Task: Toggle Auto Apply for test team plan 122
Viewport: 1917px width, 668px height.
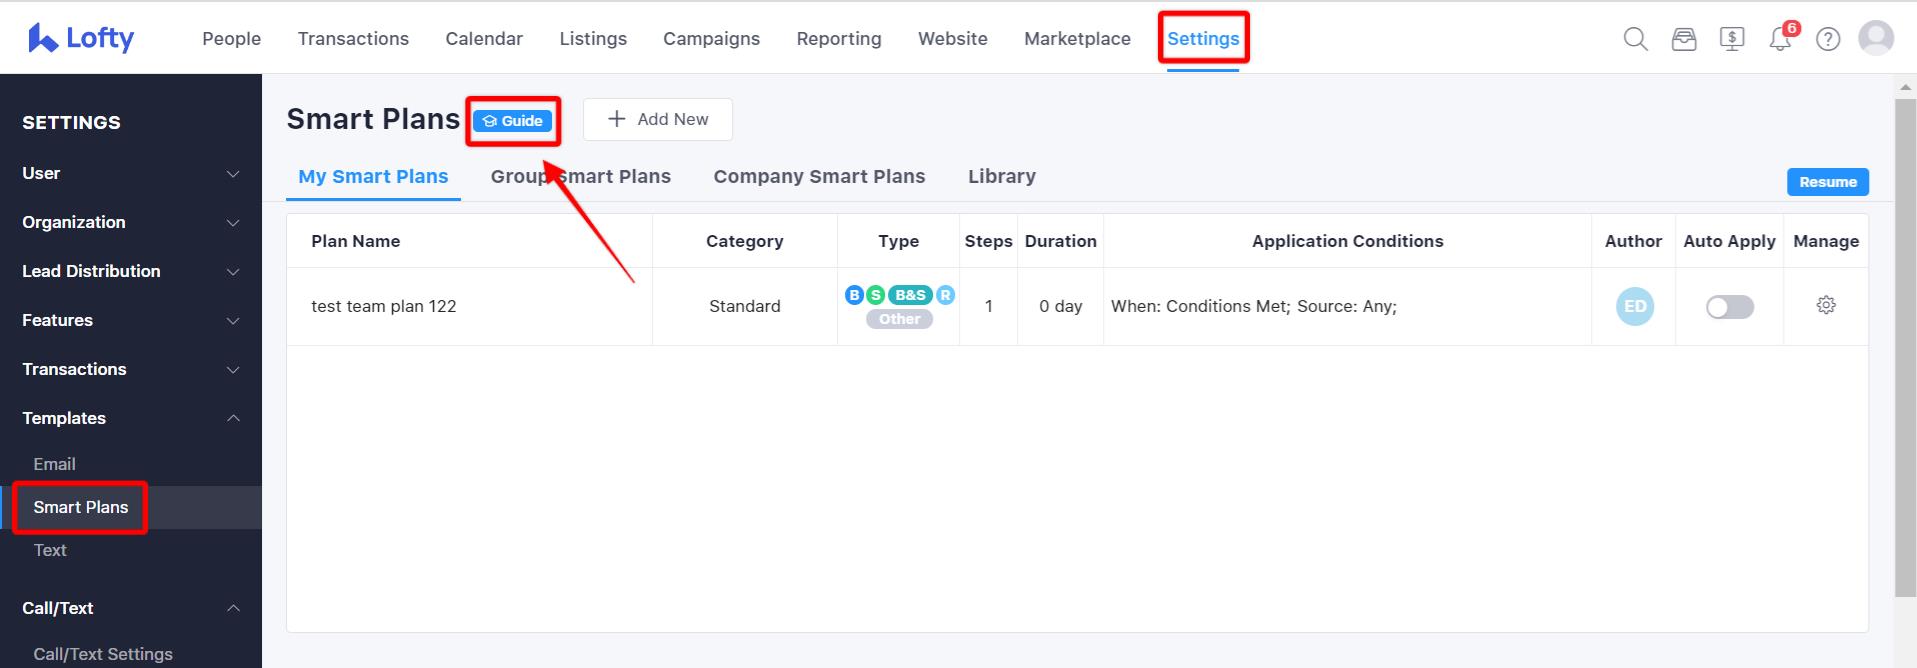Action: coord(1729,307)
